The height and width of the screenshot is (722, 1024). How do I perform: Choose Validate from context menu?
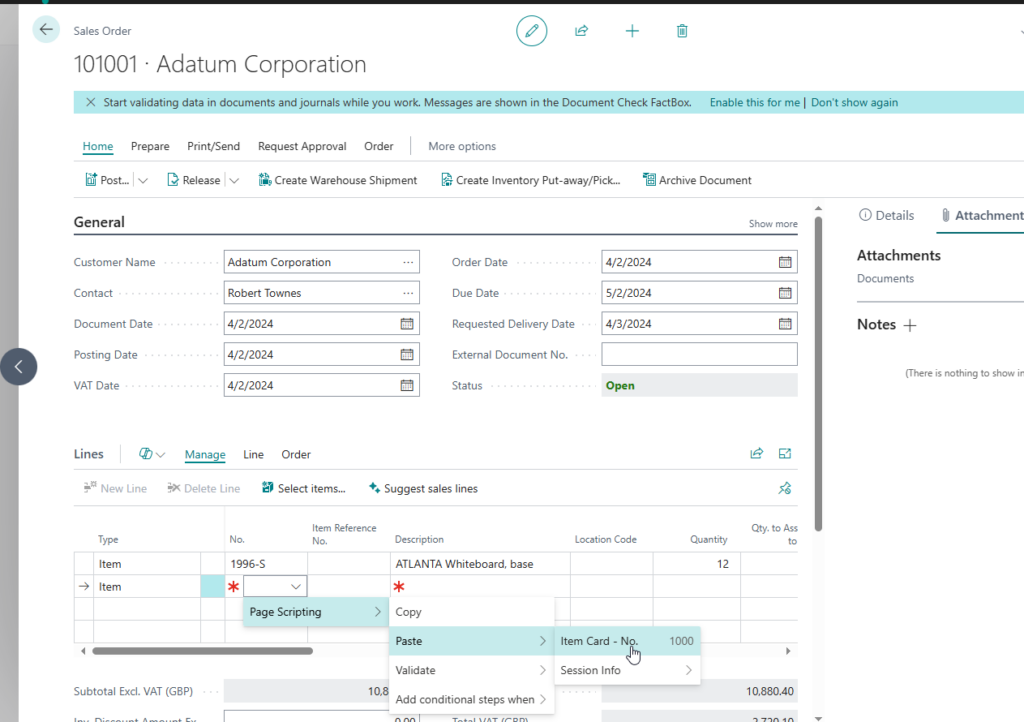[x=472, y=670]
